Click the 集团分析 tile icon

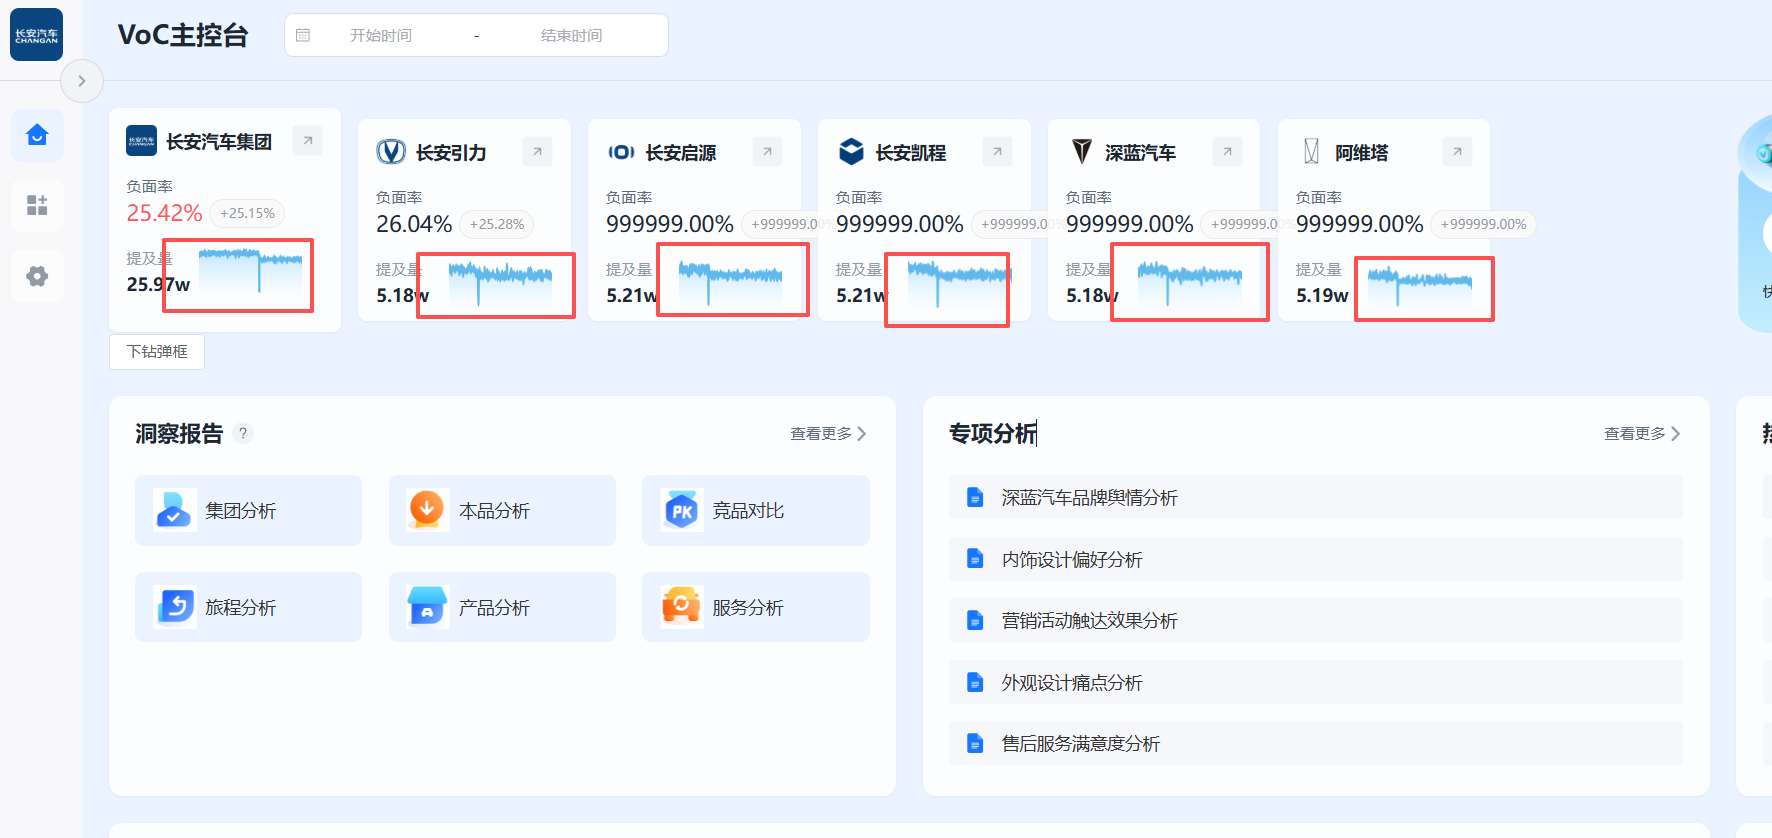pos(174,510)
